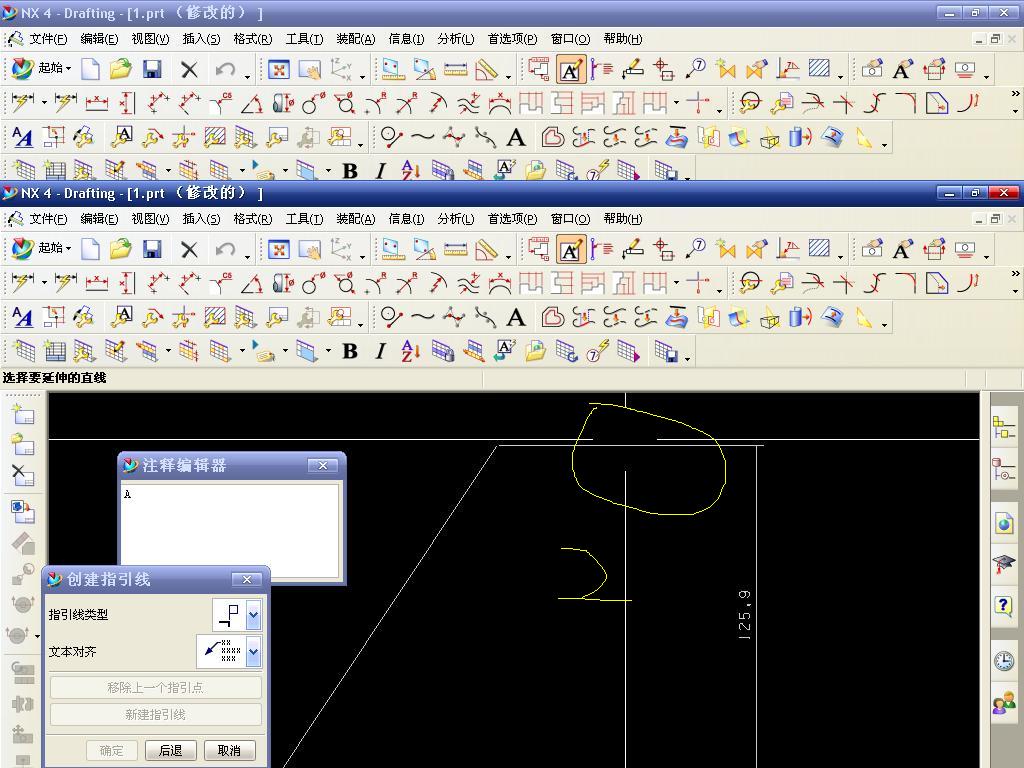The width and height of the screenshot is (1024, 768).
Task: Click the crosshatch fill icon in lower window
Action: click(819, 248)
